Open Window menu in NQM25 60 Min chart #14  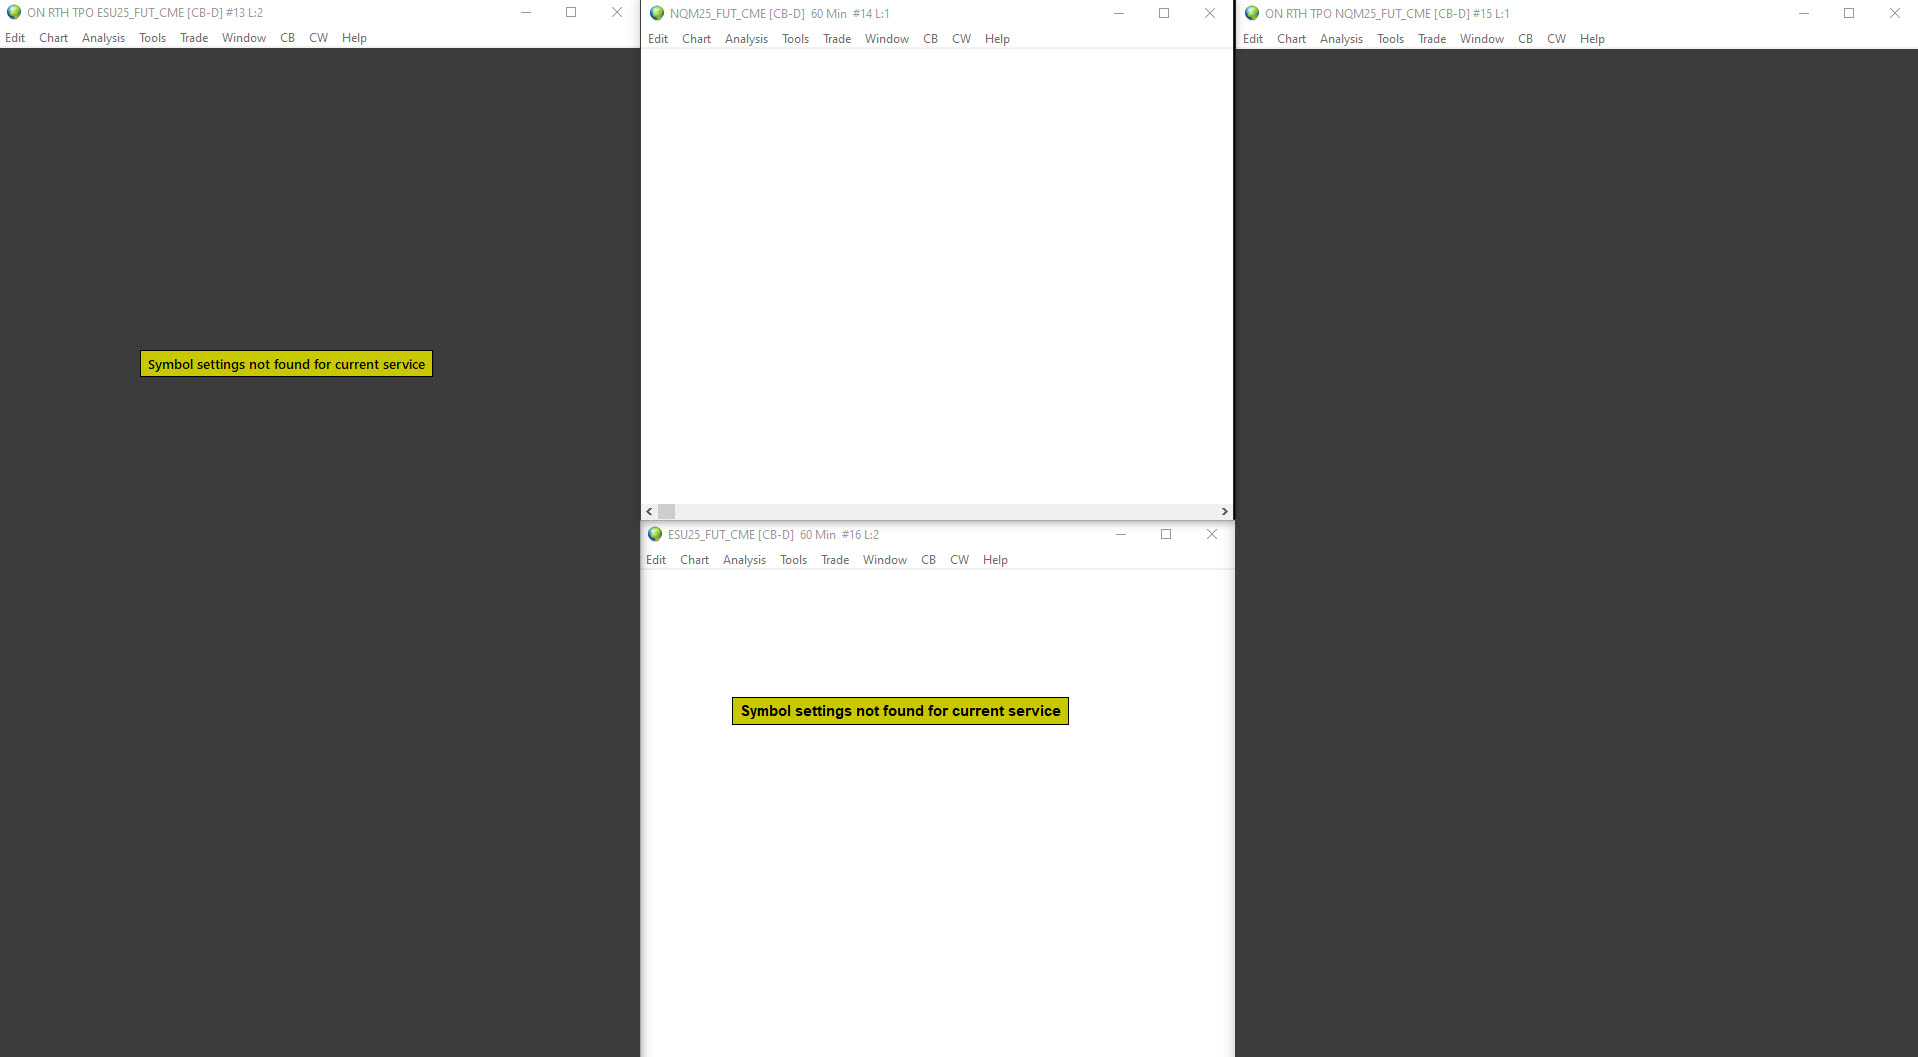(887, 39)
